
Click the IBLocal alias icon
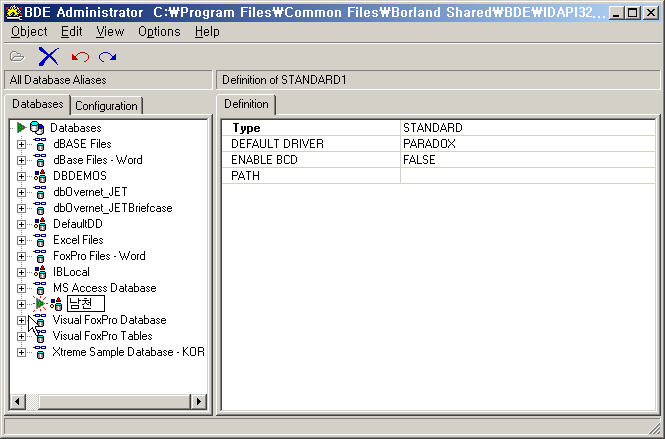pos(39,272)
